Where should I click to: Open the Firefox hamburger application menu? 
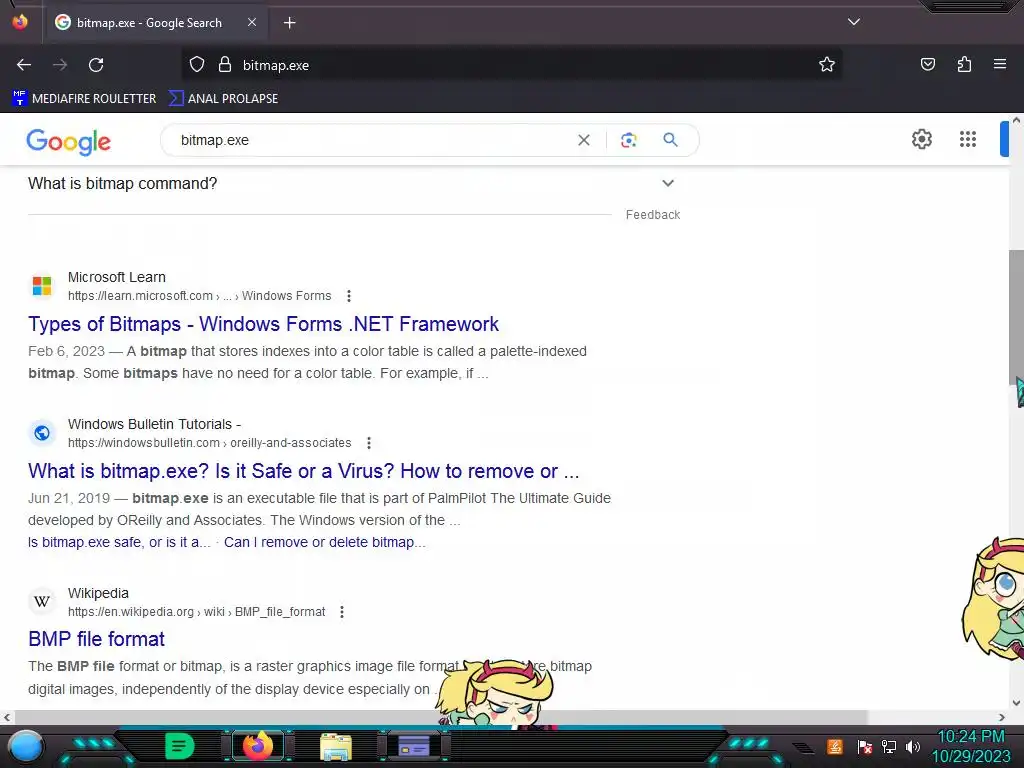coord(999,64)
